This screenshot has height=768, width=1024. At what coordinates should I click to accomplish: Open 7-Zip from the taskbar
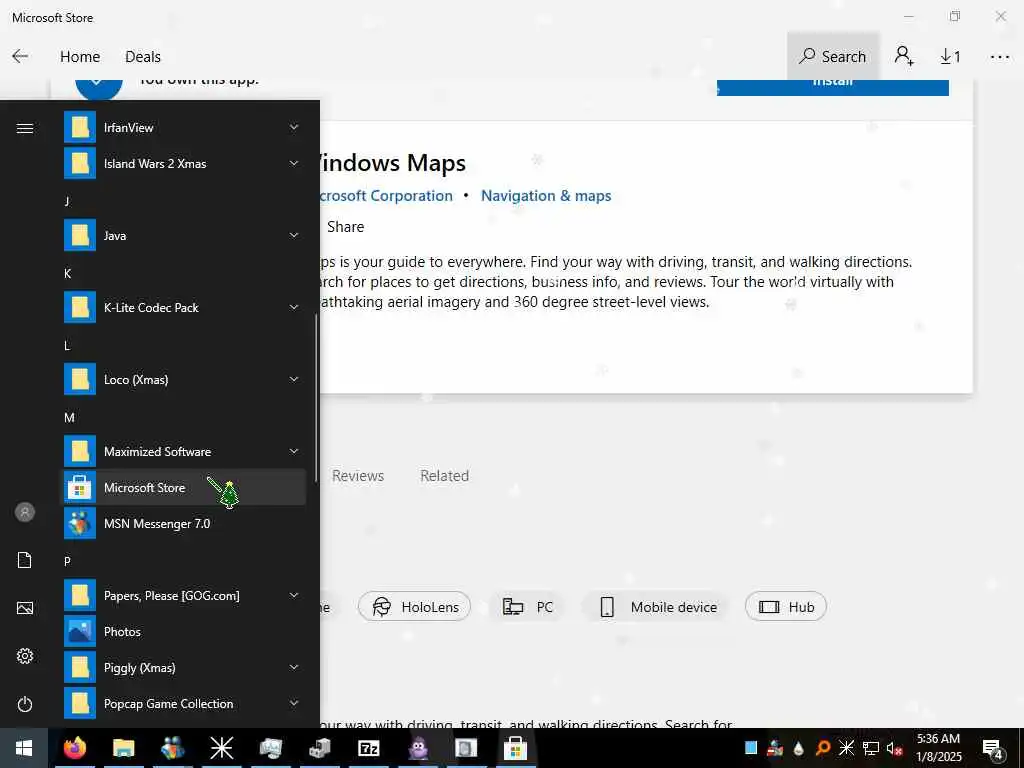point(368,748)
